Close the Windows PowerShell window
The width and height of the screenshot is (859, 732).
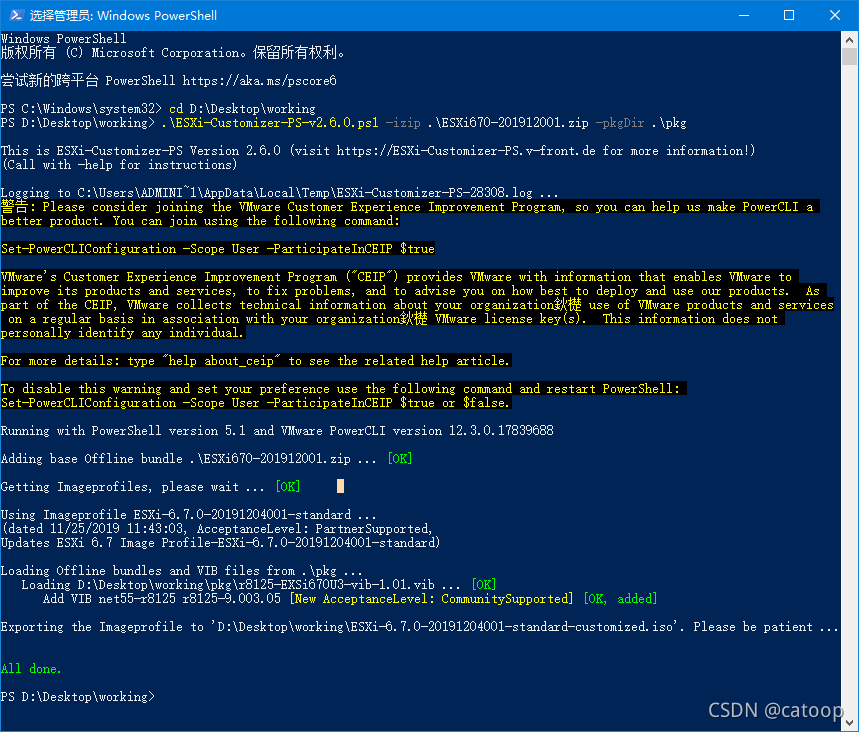click(834, 15)
